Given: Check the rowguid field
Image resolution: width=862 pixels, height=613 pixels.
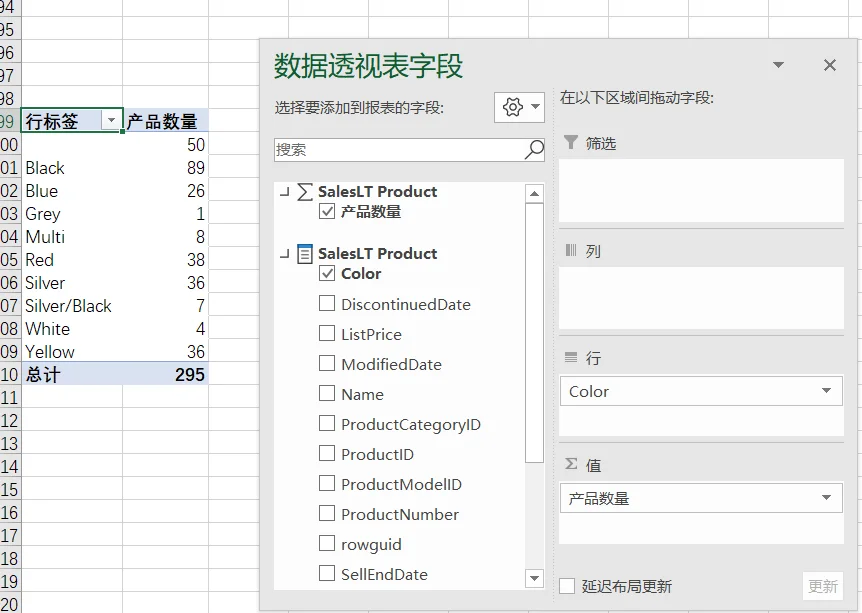Looking at the screenshot, I should 327,543.
